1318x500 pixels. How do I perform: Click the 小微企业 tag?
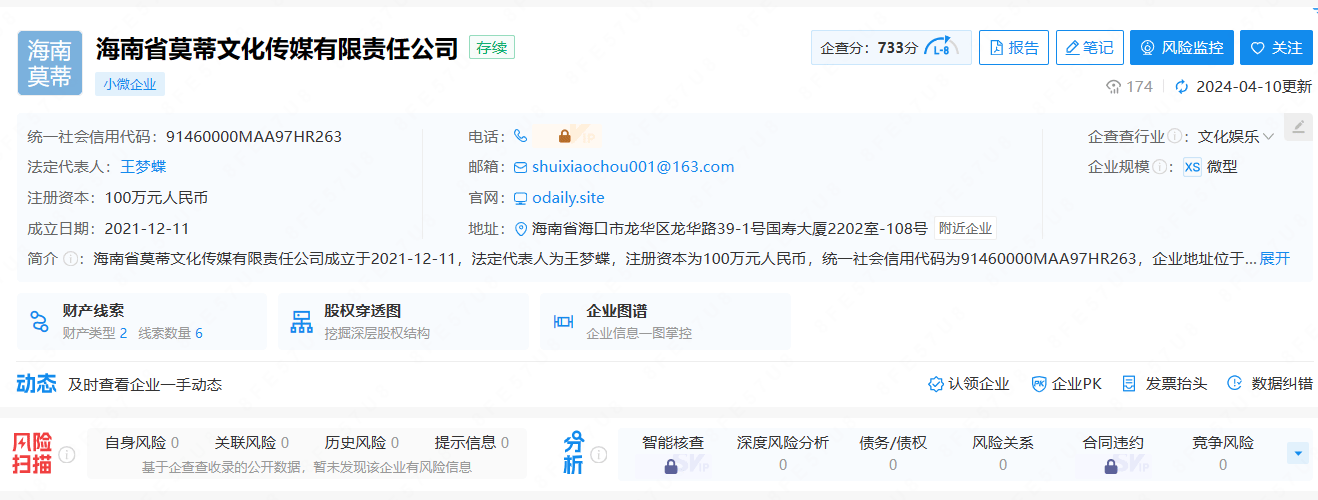click(130, 84)
